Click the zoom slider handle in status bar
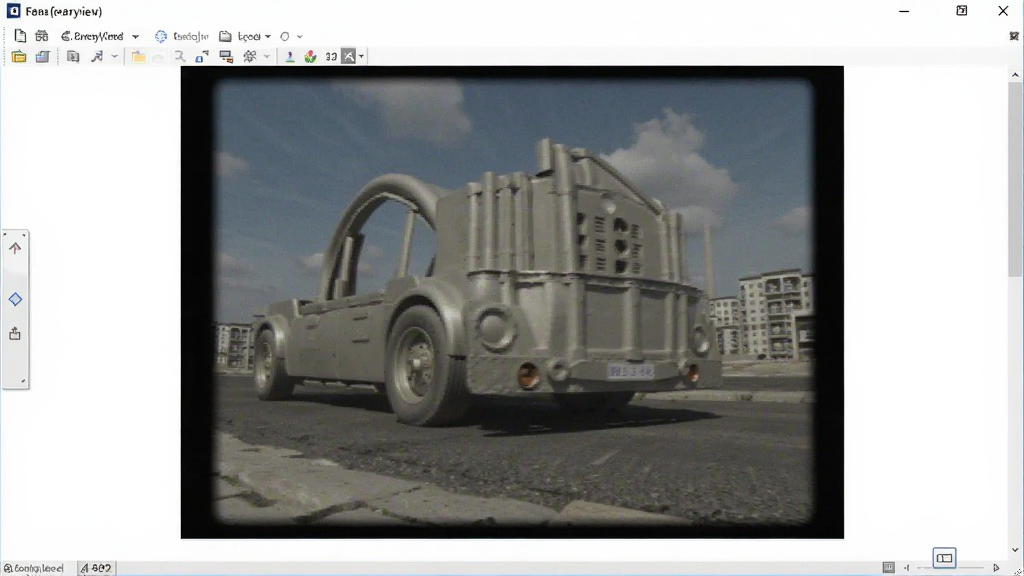 click(x=944, y=558)
